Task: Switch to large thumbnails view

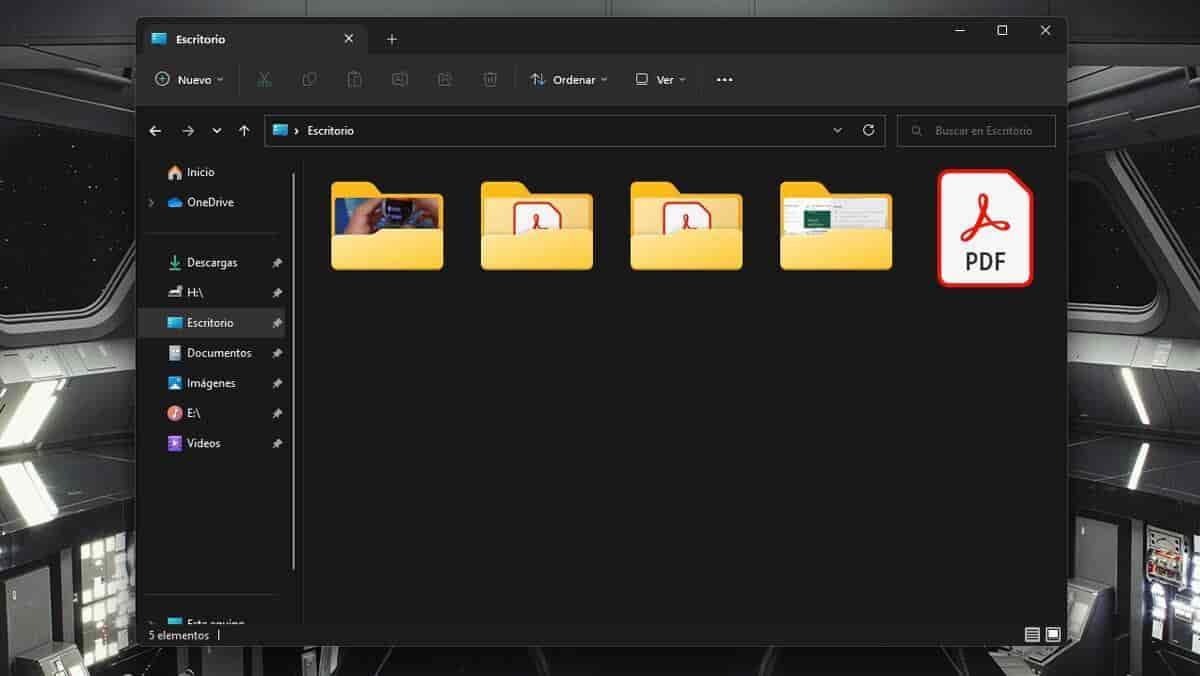Action: click(1053, 635)
